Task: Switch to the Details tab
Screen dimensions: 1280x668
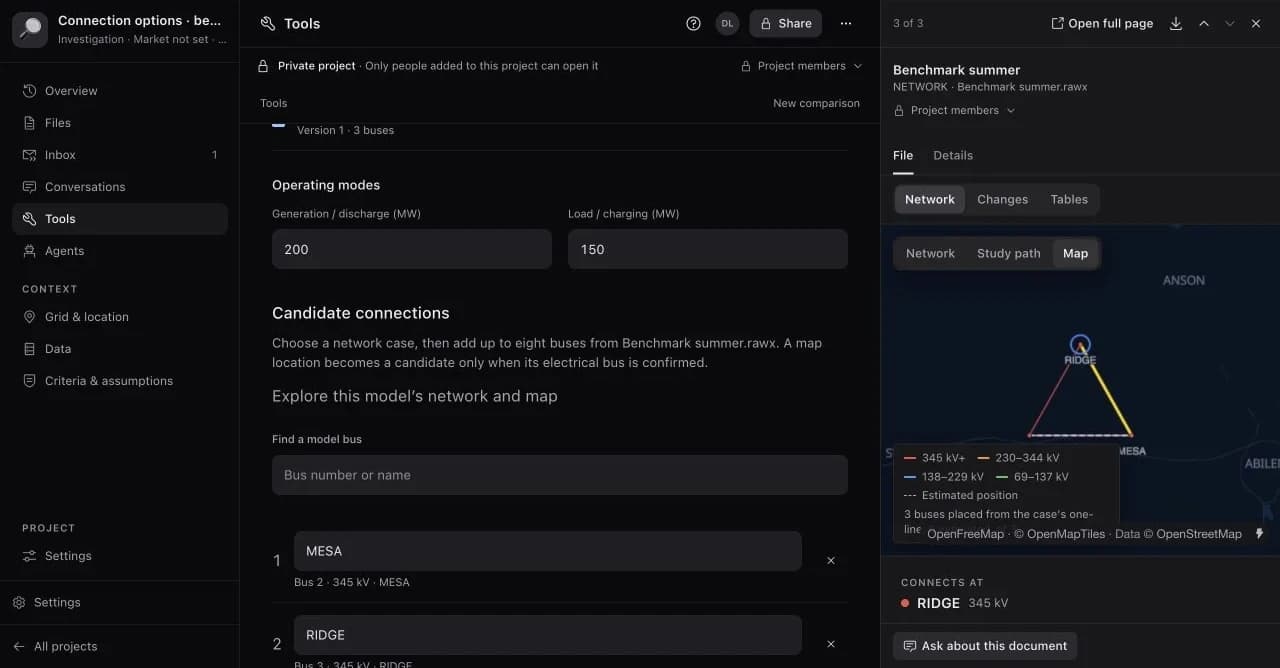Action: pos(953,156)
